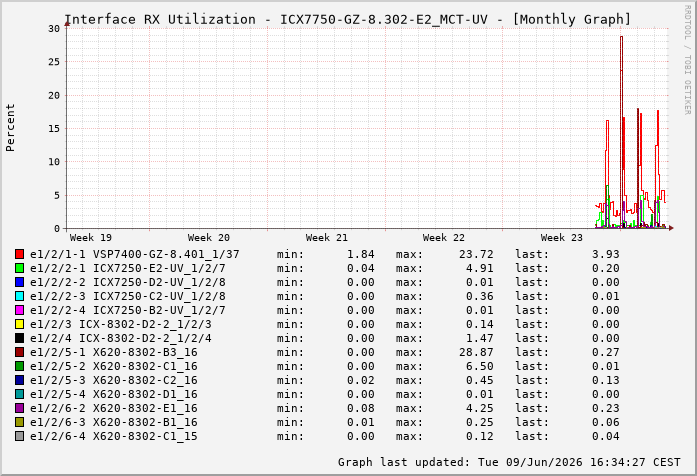Click the max value 23.72
This screenshot has height=476, width=697.
click(x=476, y=254)
